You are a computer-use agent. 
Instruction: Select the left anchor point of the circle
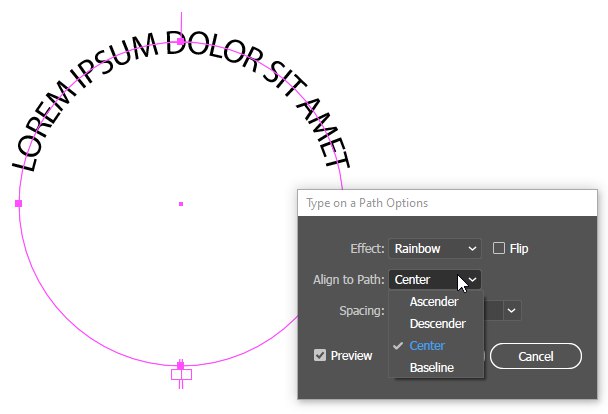click(x=18, y=203)
